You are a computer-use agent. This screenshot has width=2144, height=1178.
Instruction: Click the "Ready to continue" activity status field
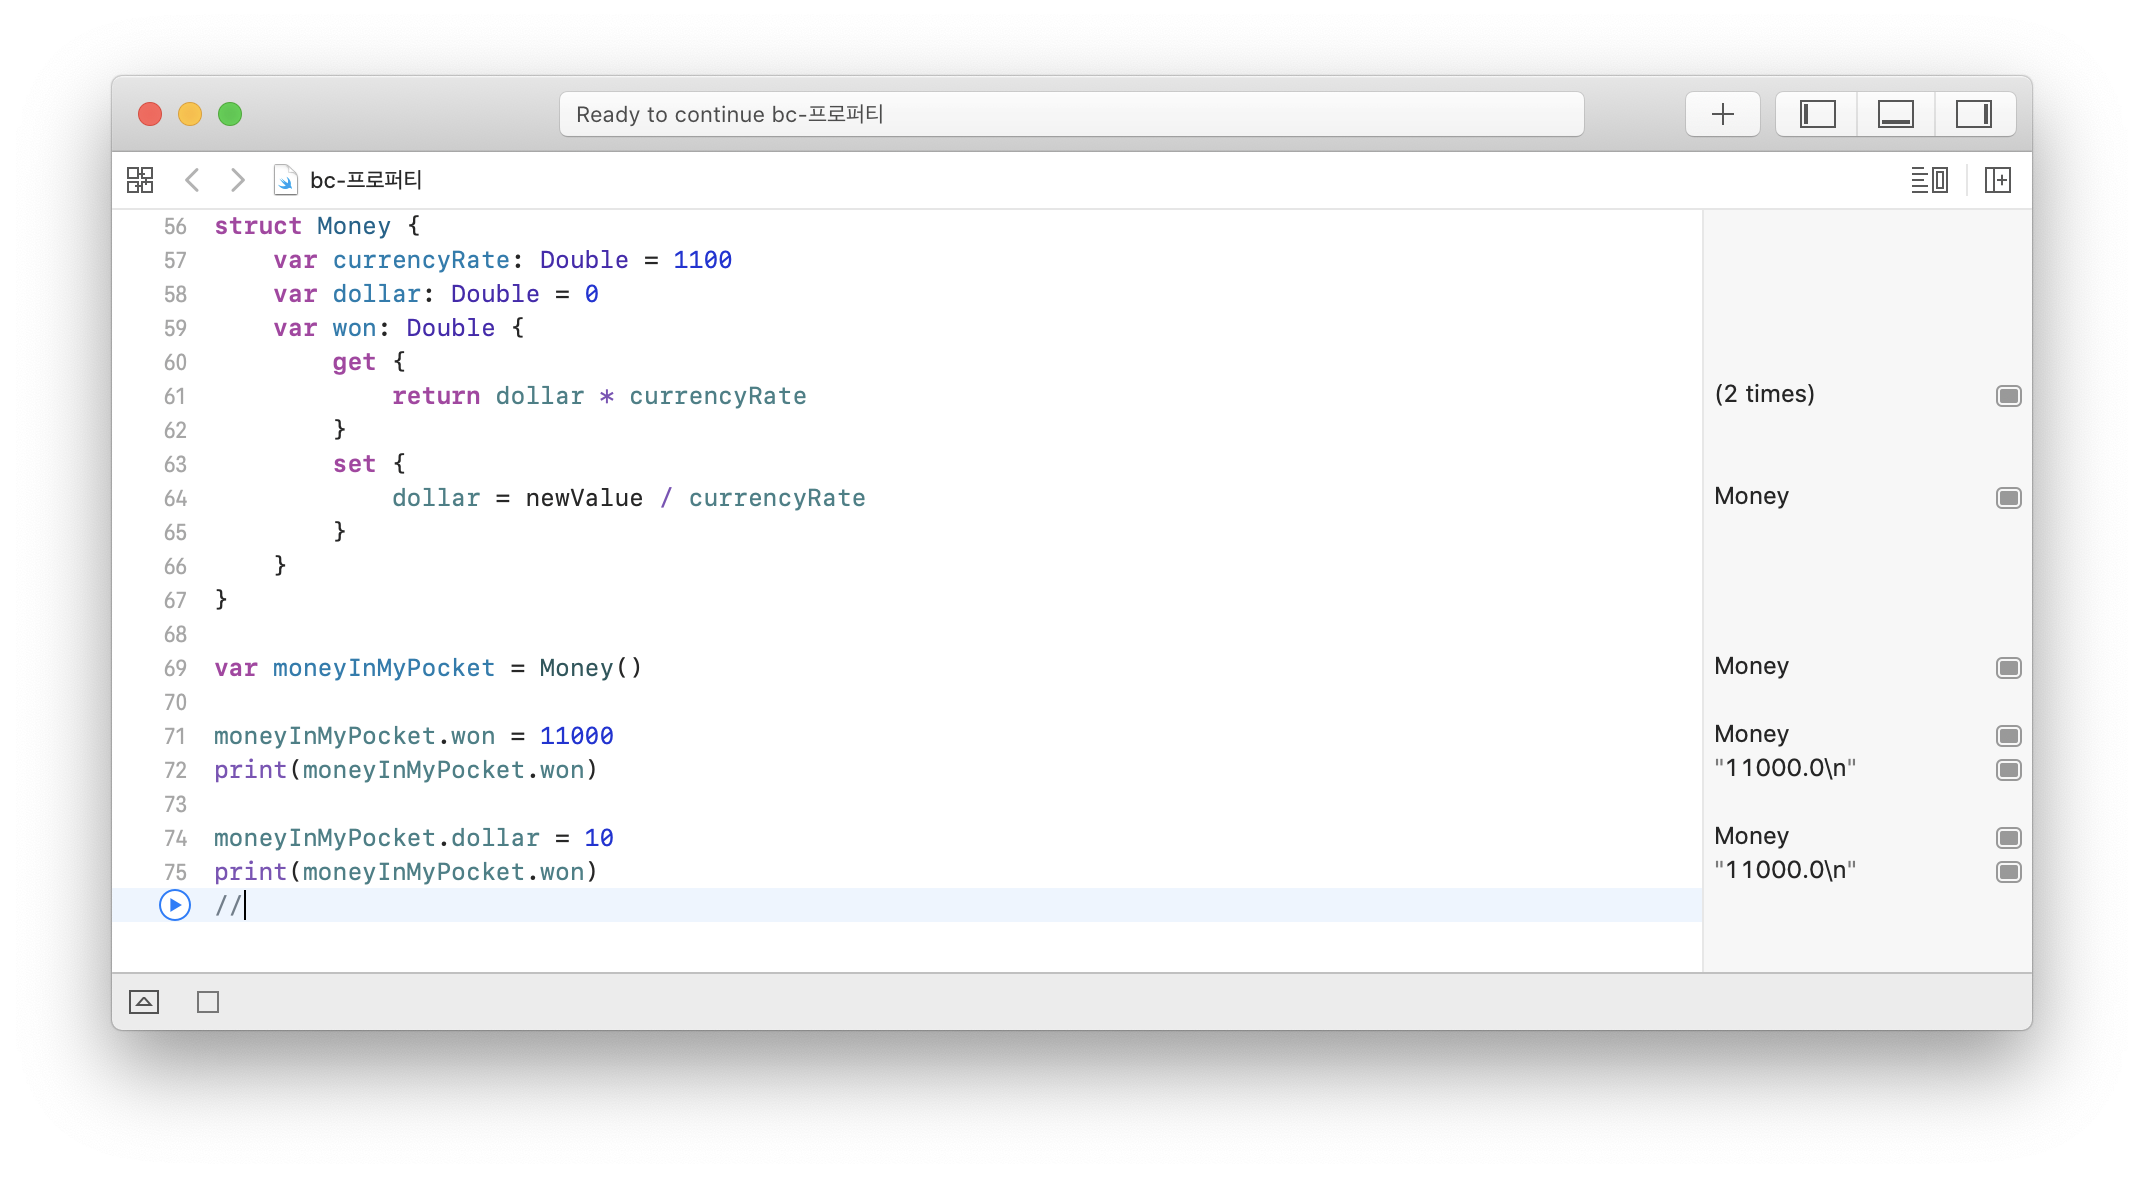(1070, 114)
